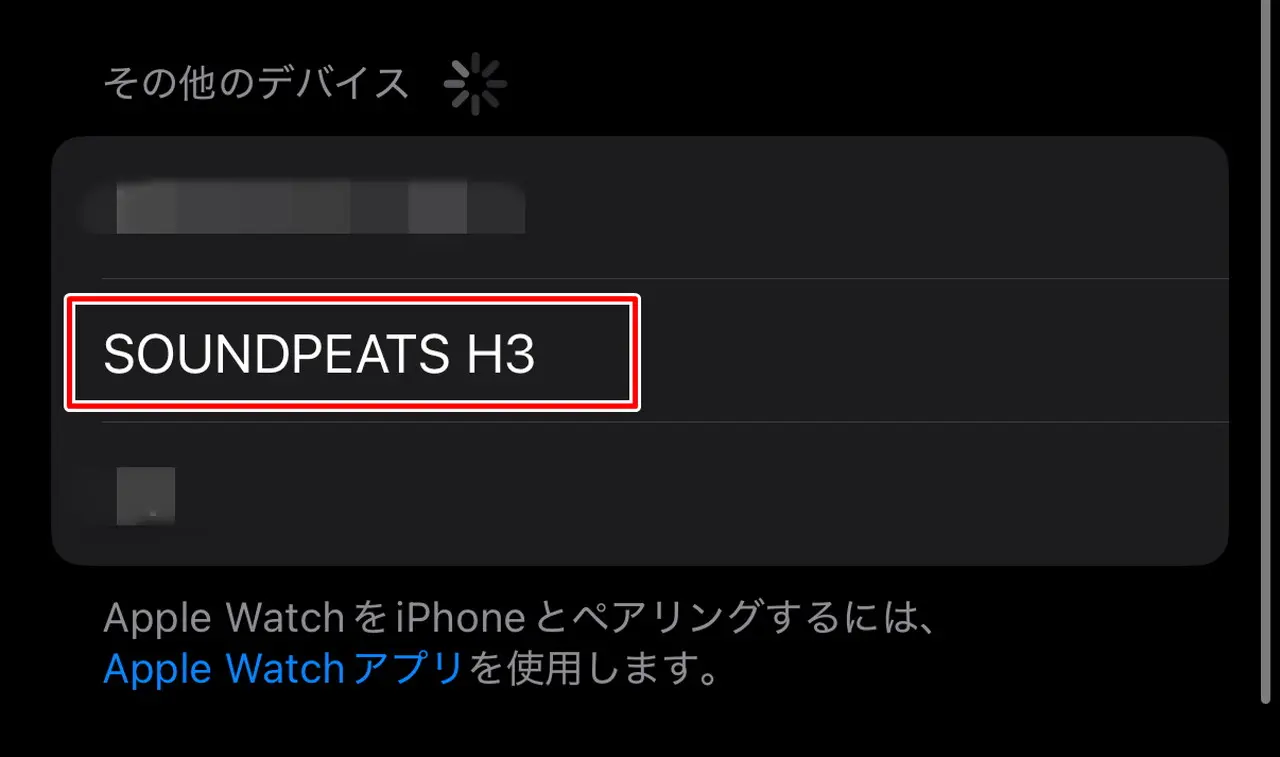Select the SOUNDPEATS H3 device to pair

640,351
